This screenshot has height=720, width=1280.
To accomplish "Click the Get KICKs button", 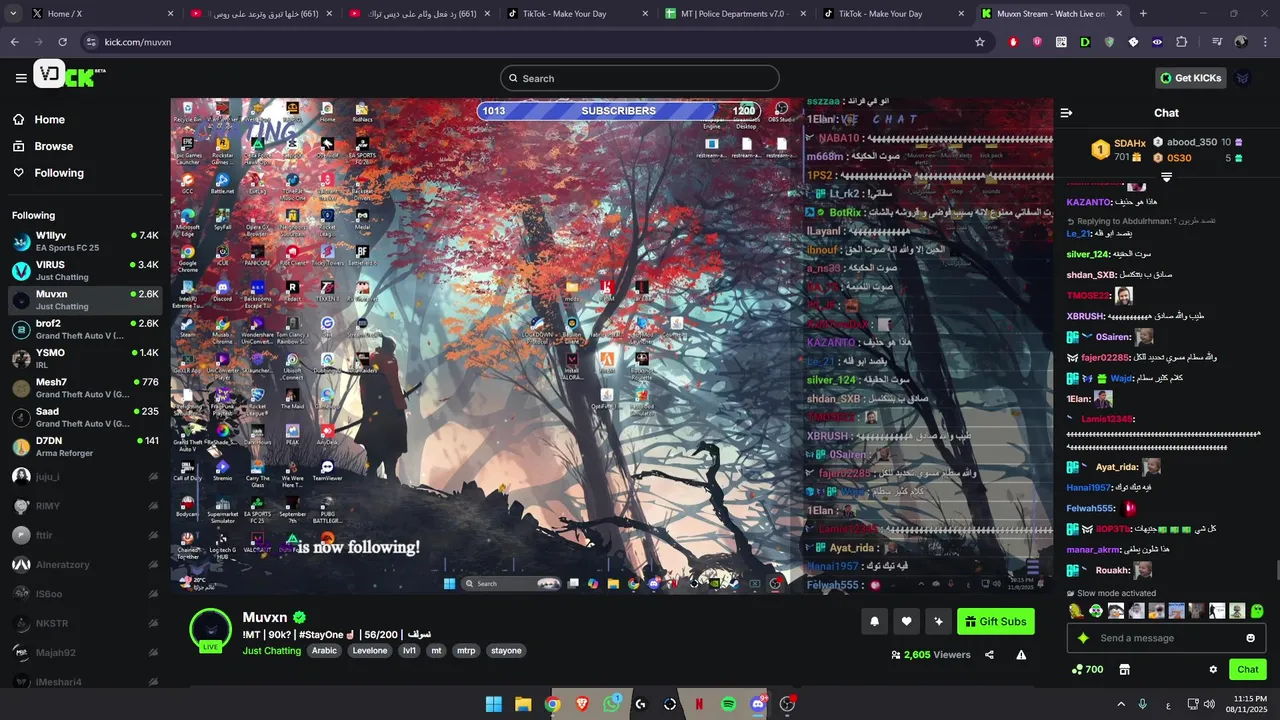I will pos(1190,78).
